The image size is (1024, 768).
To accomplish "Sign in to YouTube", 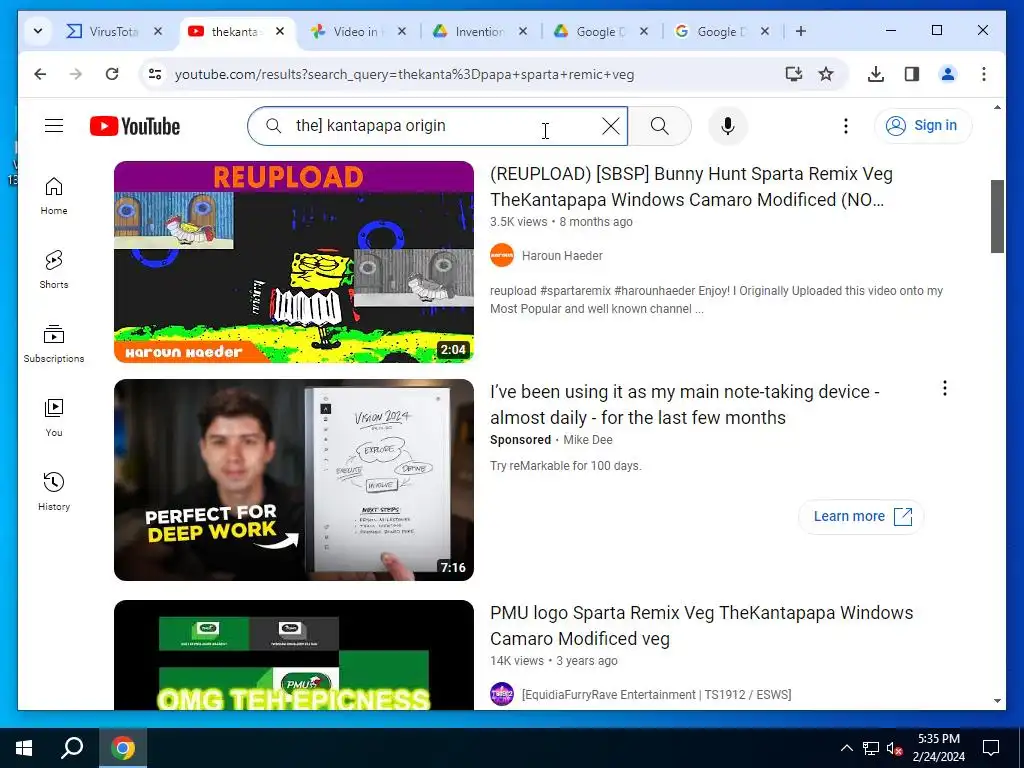I will click(922, 125).
